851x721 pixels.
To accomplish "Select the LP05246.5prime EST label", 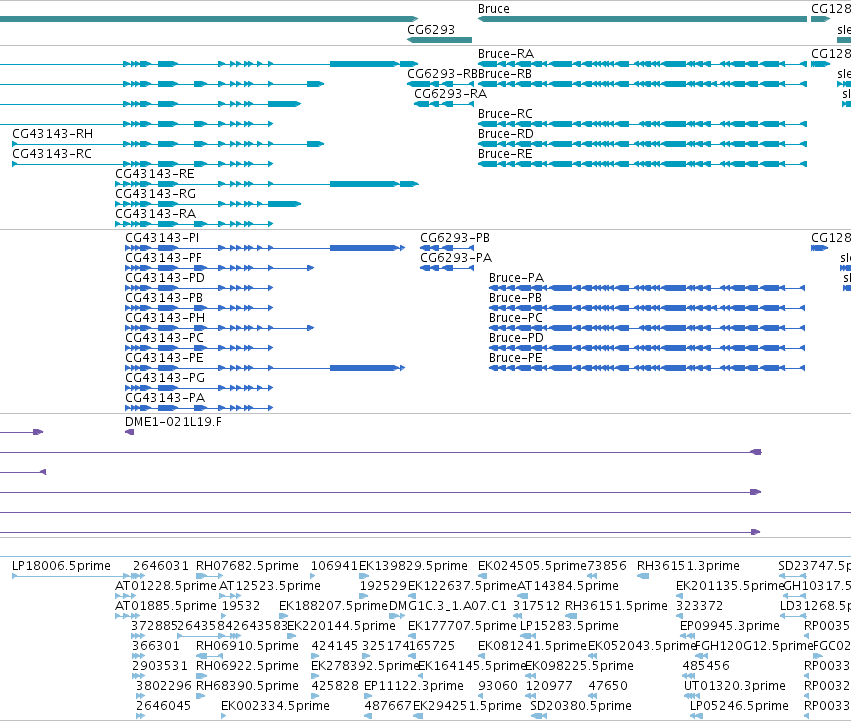I will point(739,706).
